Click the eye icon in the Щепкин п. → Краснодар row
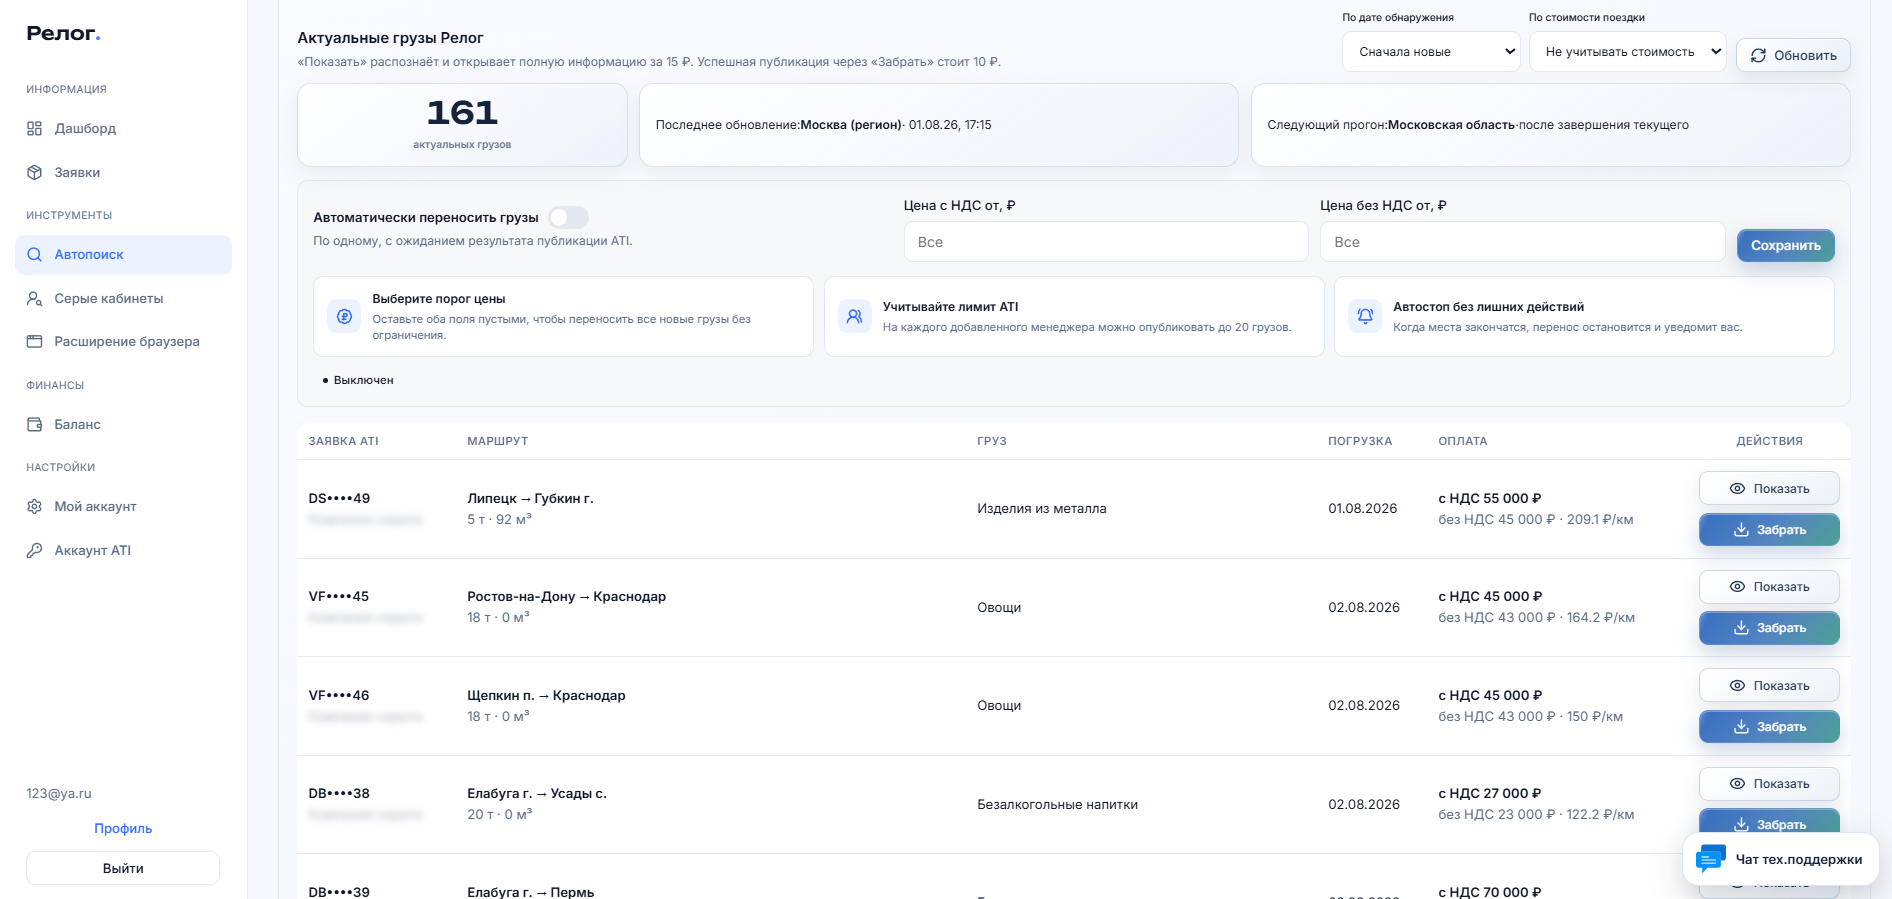The image size is (1892, 899). 1737,686
